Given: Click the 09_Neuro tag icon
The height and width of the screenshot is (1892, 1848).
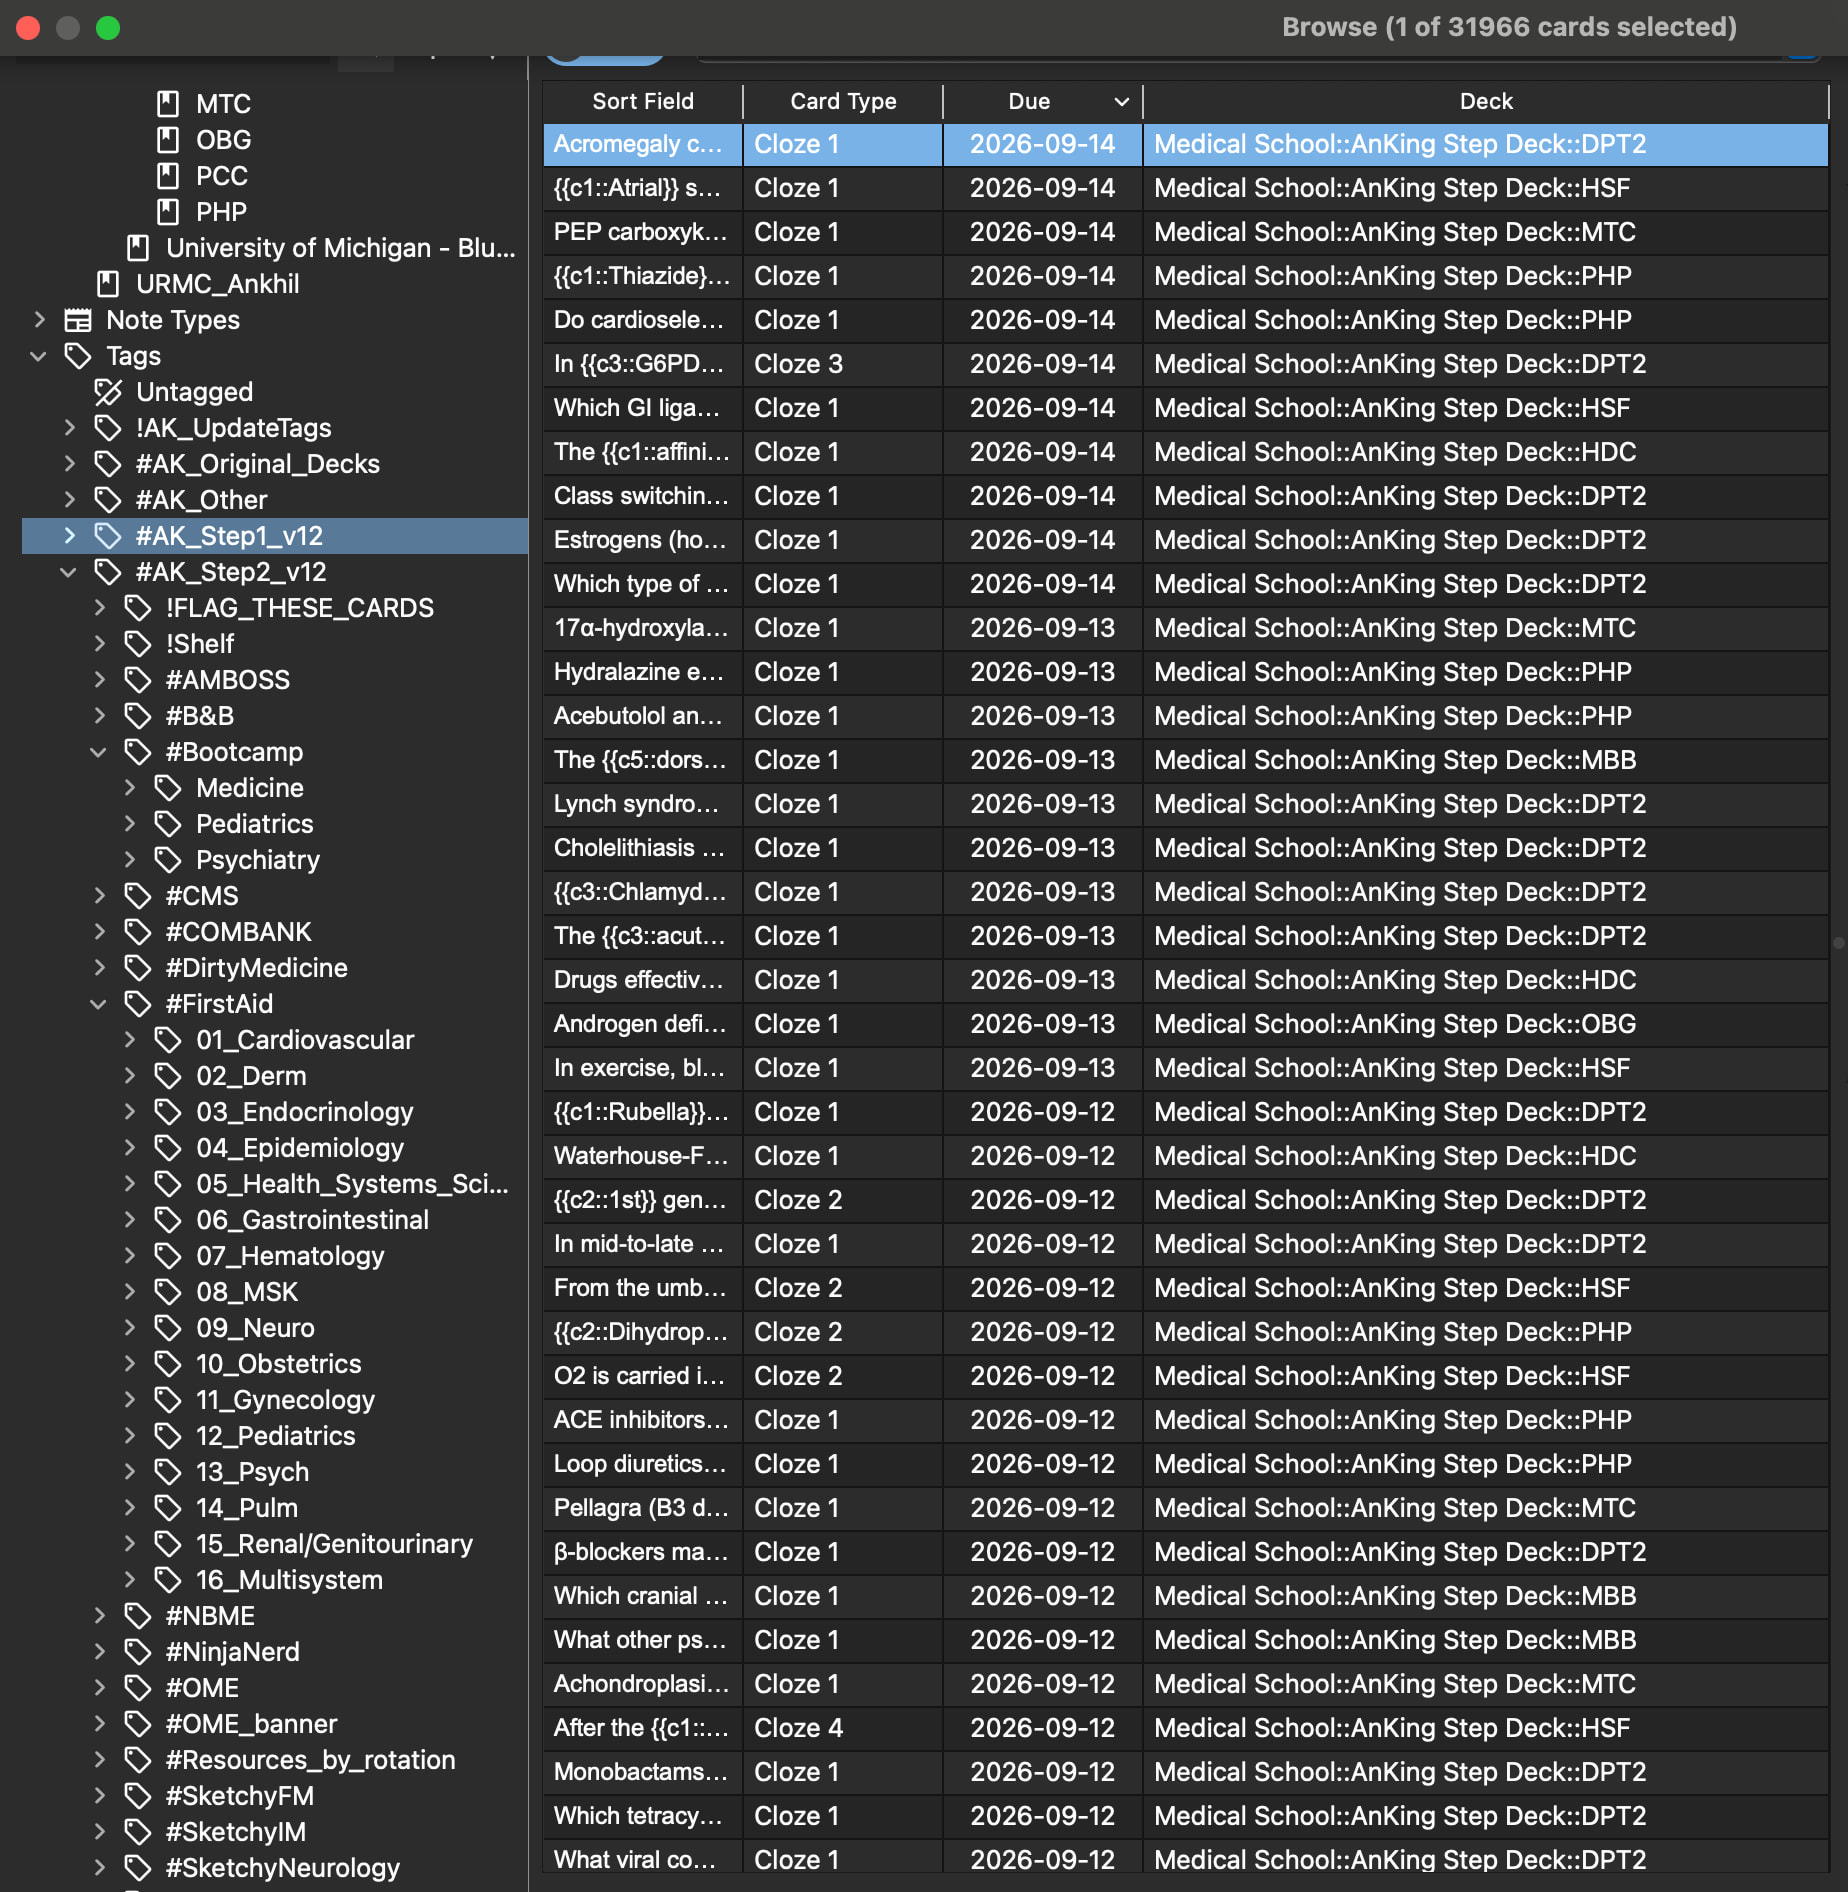Looking at the screenshot, I should 168,1328.
